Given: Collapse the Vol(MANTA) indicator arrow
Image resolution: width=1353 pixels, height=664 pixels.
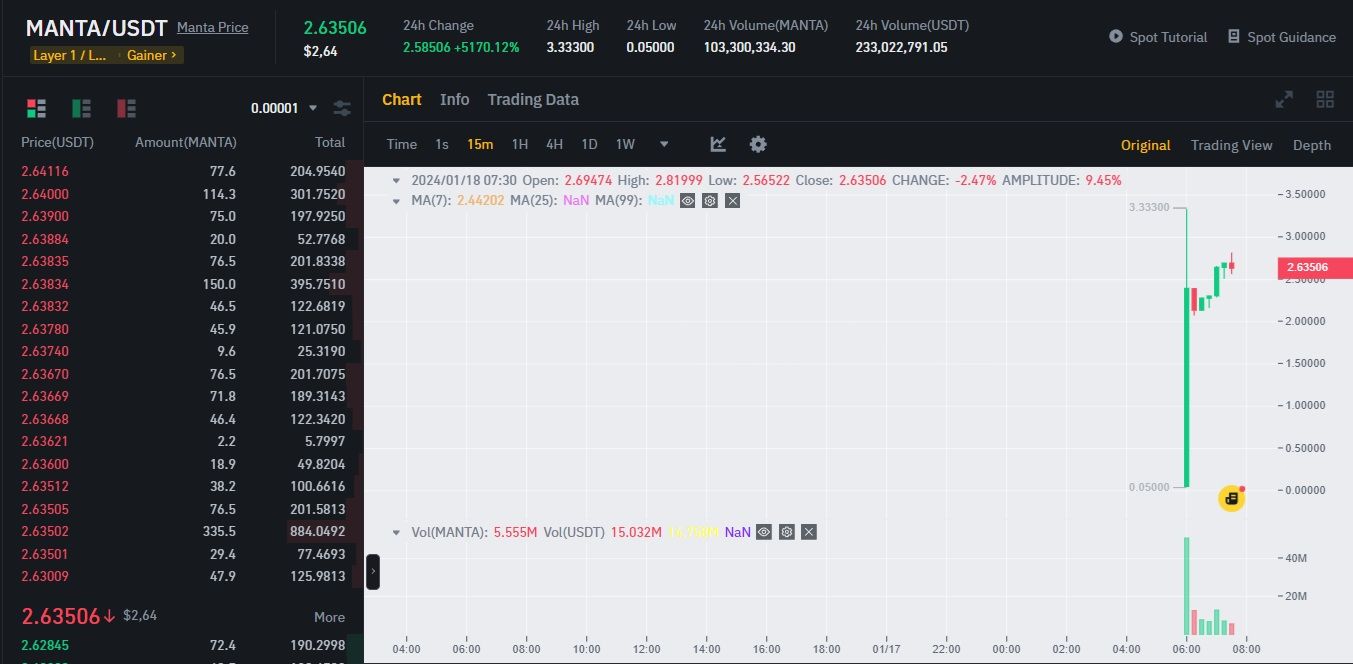Looking at the screenshot, I should pyautogui.click(x=398, y=532).
